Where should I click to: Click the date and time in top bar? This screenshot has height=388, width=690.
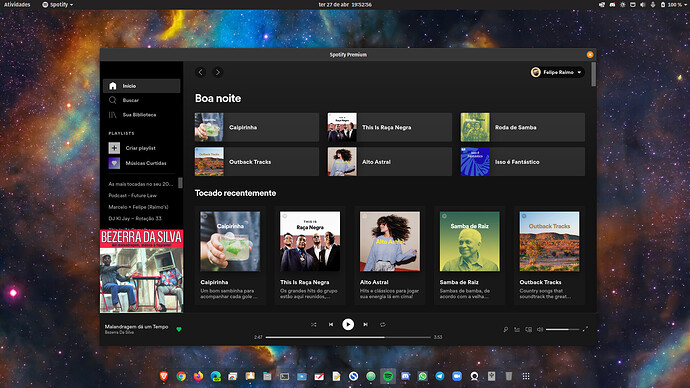coord(345,4)
